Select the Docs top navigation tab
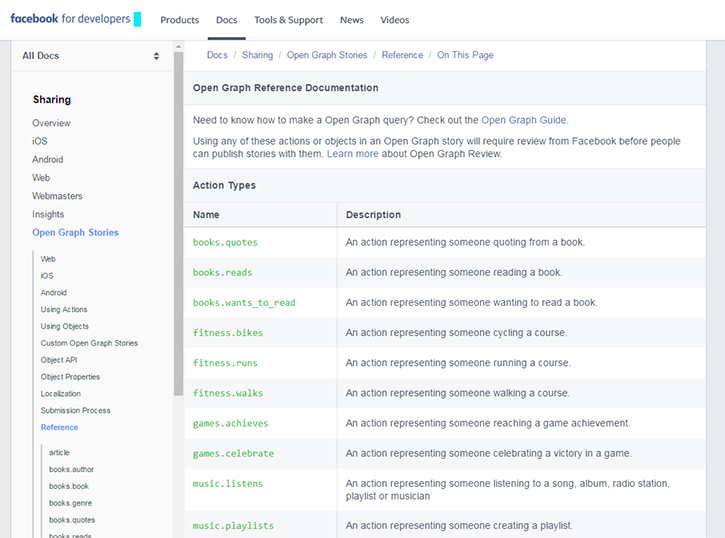The height and width of the screenshot is (538, 725). 227,20
